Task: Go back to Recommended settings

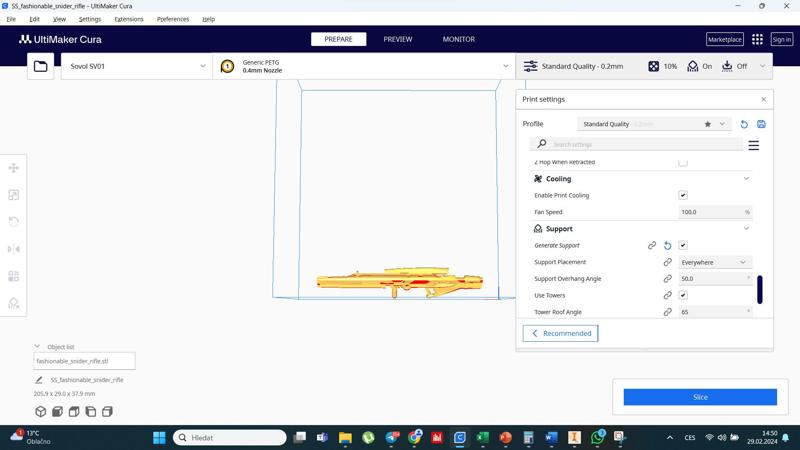Action: click(x=560, y=333)
